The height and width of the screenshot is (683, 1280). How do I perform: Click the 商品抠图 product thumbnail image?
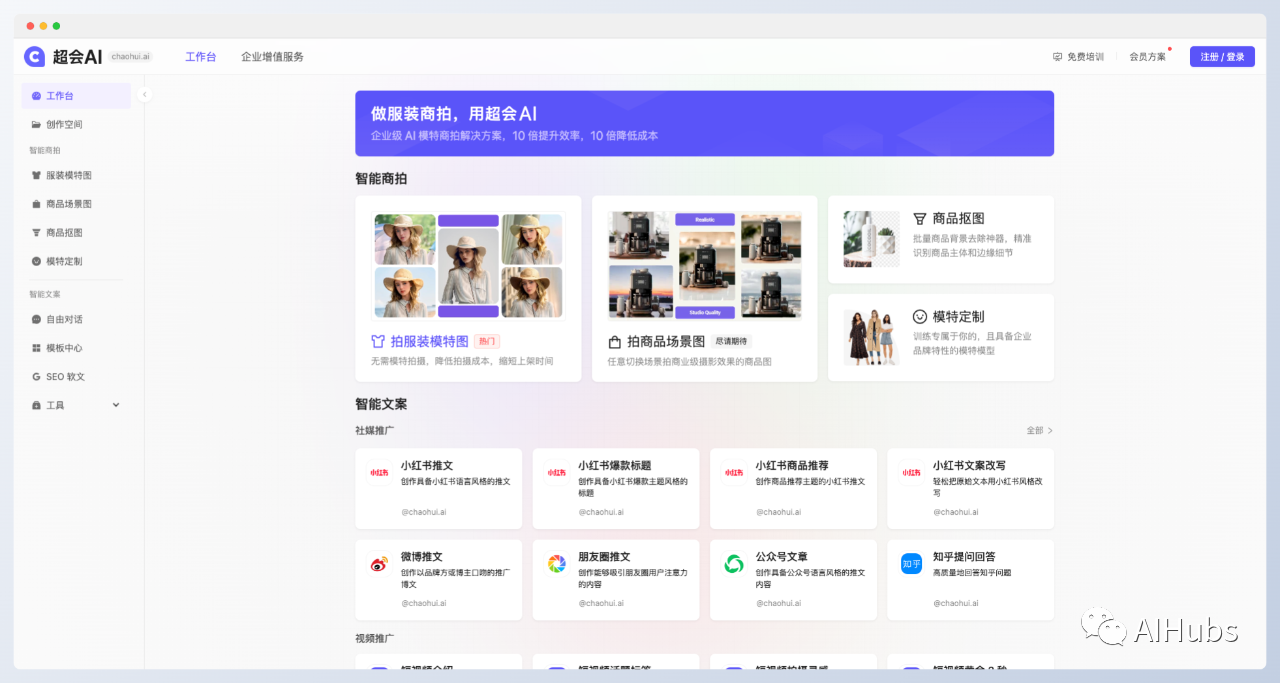pos(871,239)
